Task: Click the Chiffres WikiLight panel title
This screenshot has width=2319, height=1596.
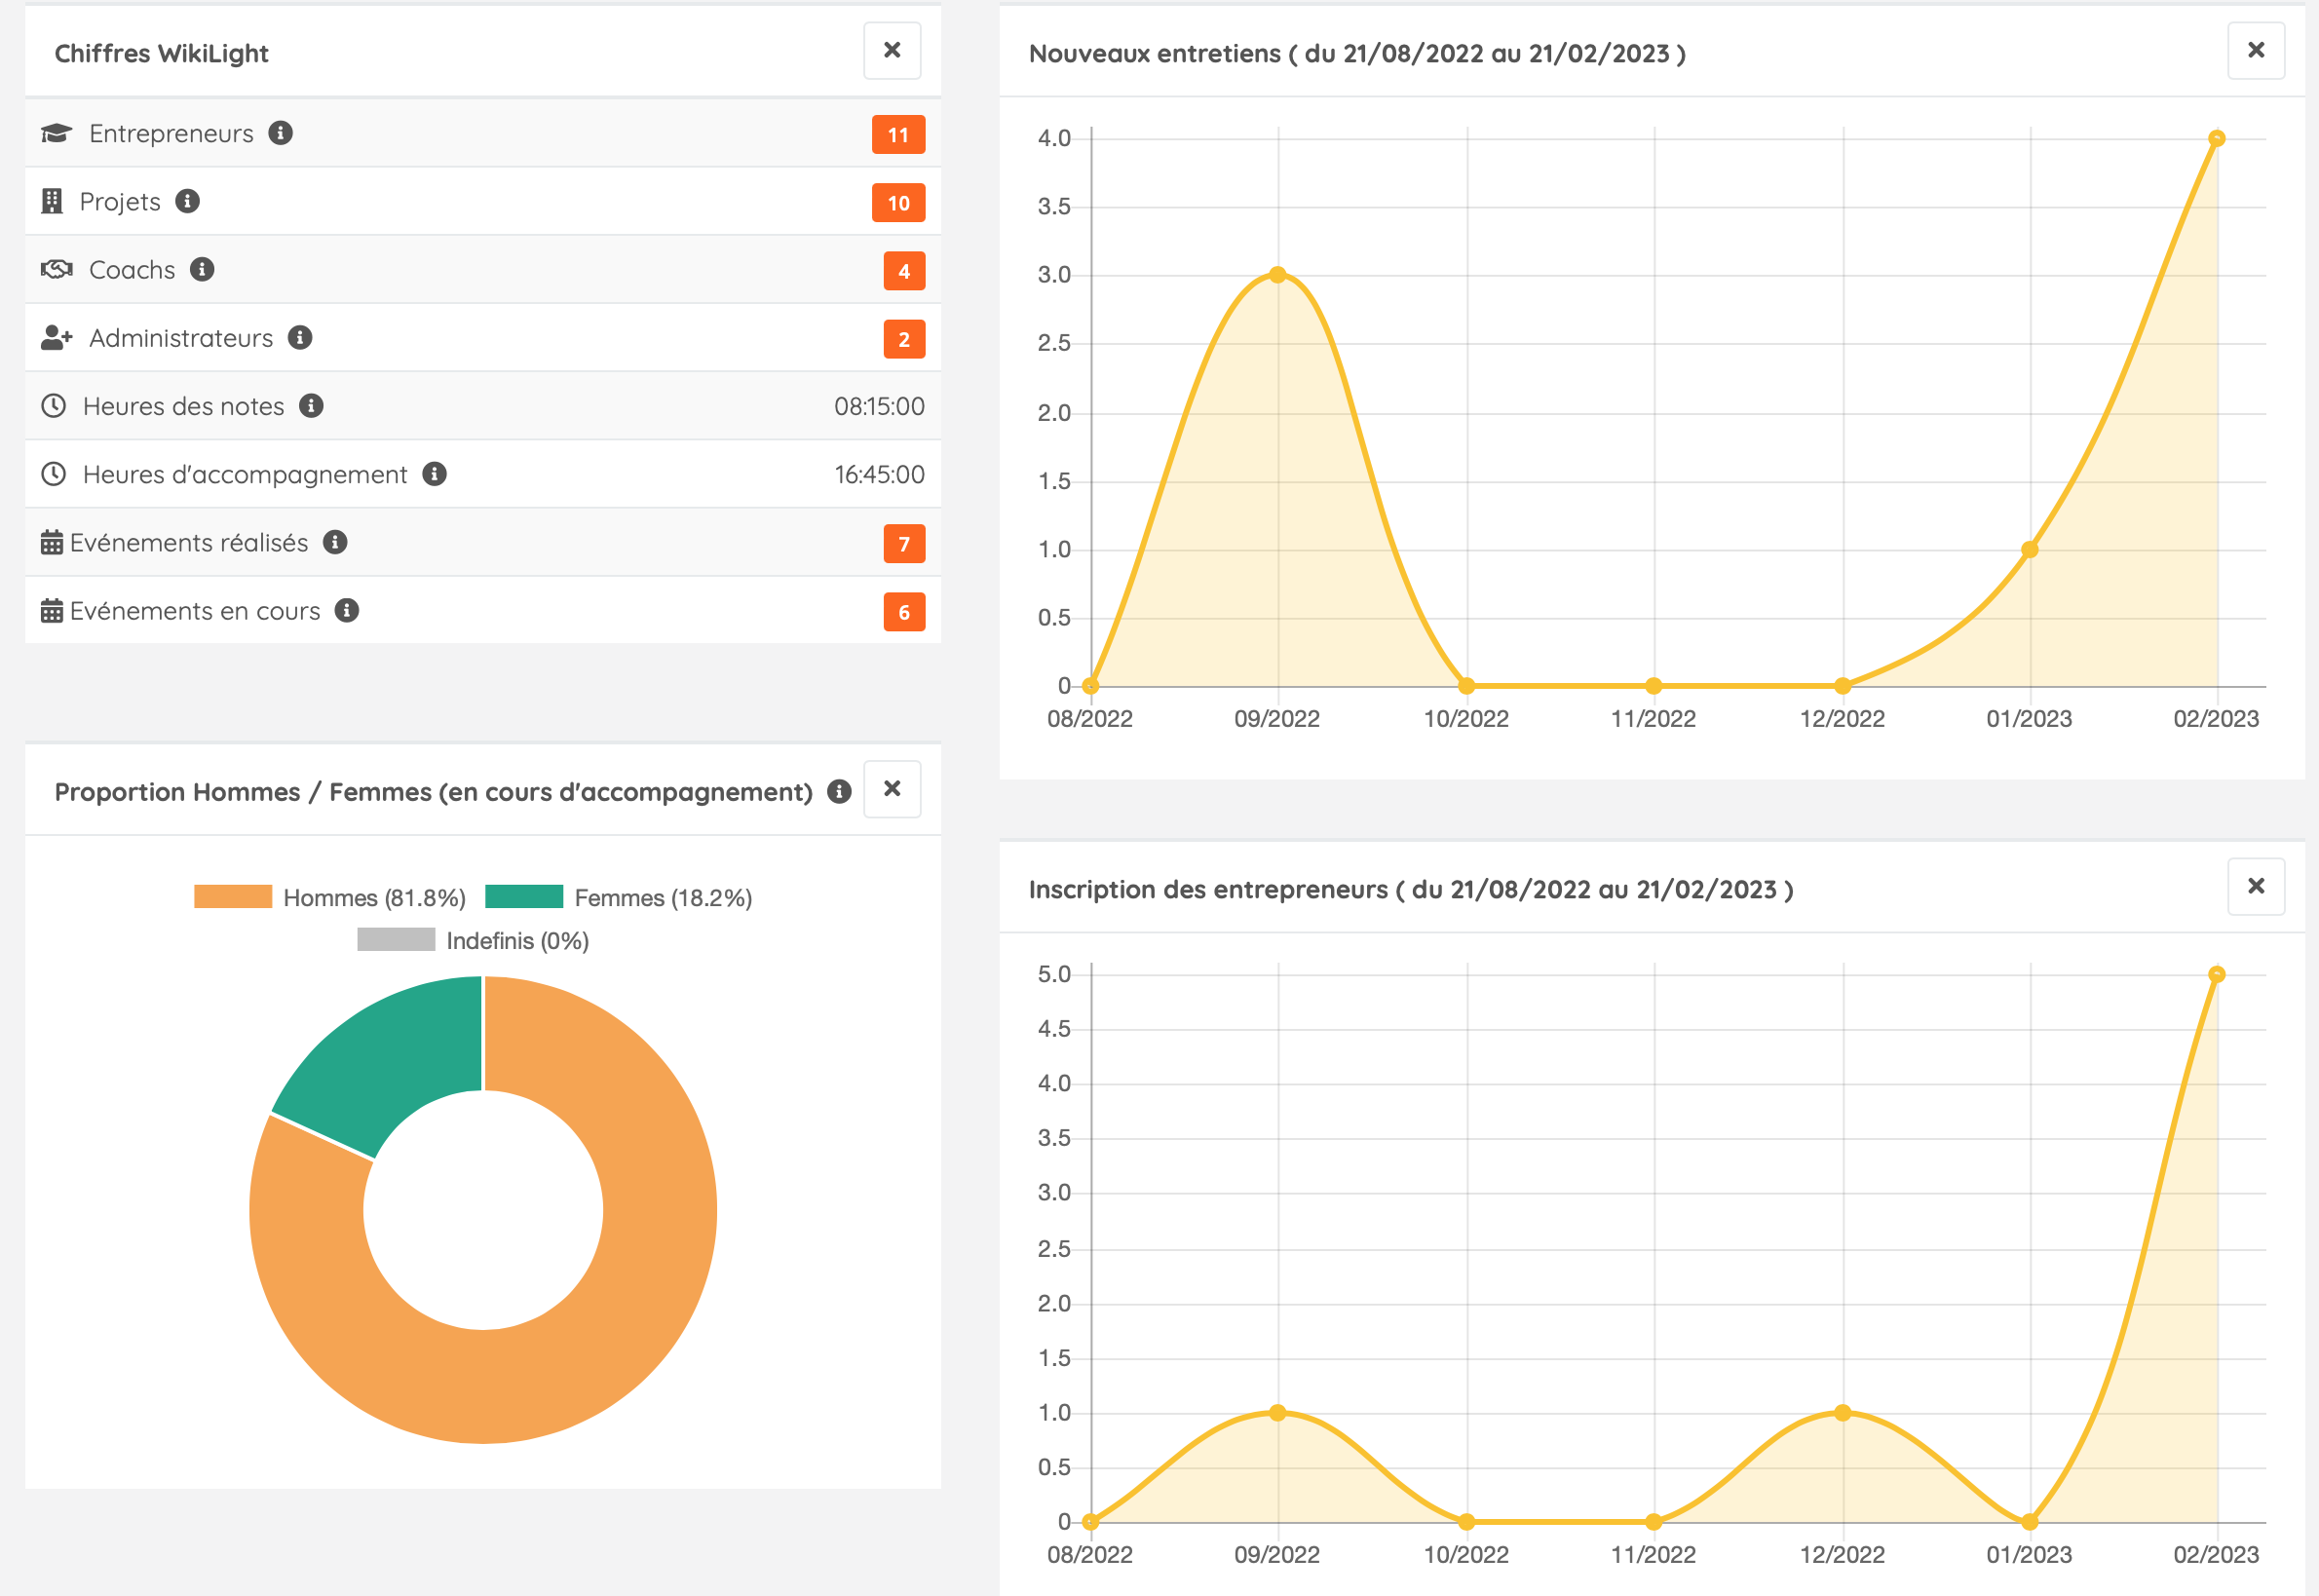Action: (161, 53)
